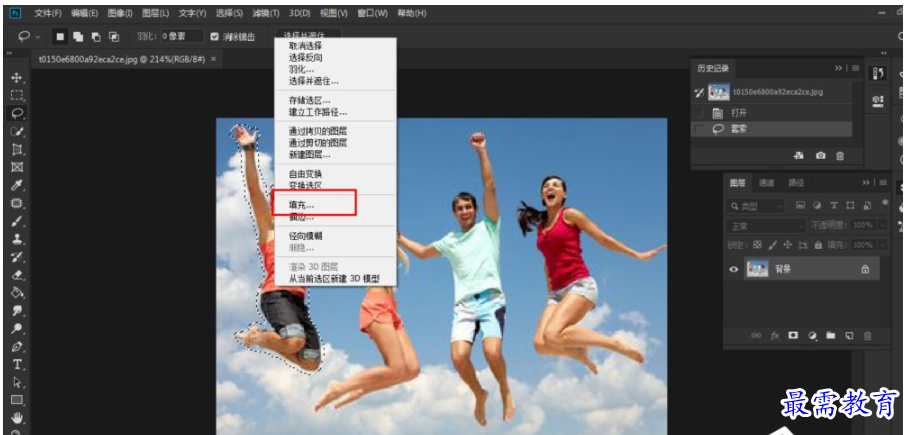905x435 pixels.
Task: Select the Smudge tool
Action: (17, 310)
